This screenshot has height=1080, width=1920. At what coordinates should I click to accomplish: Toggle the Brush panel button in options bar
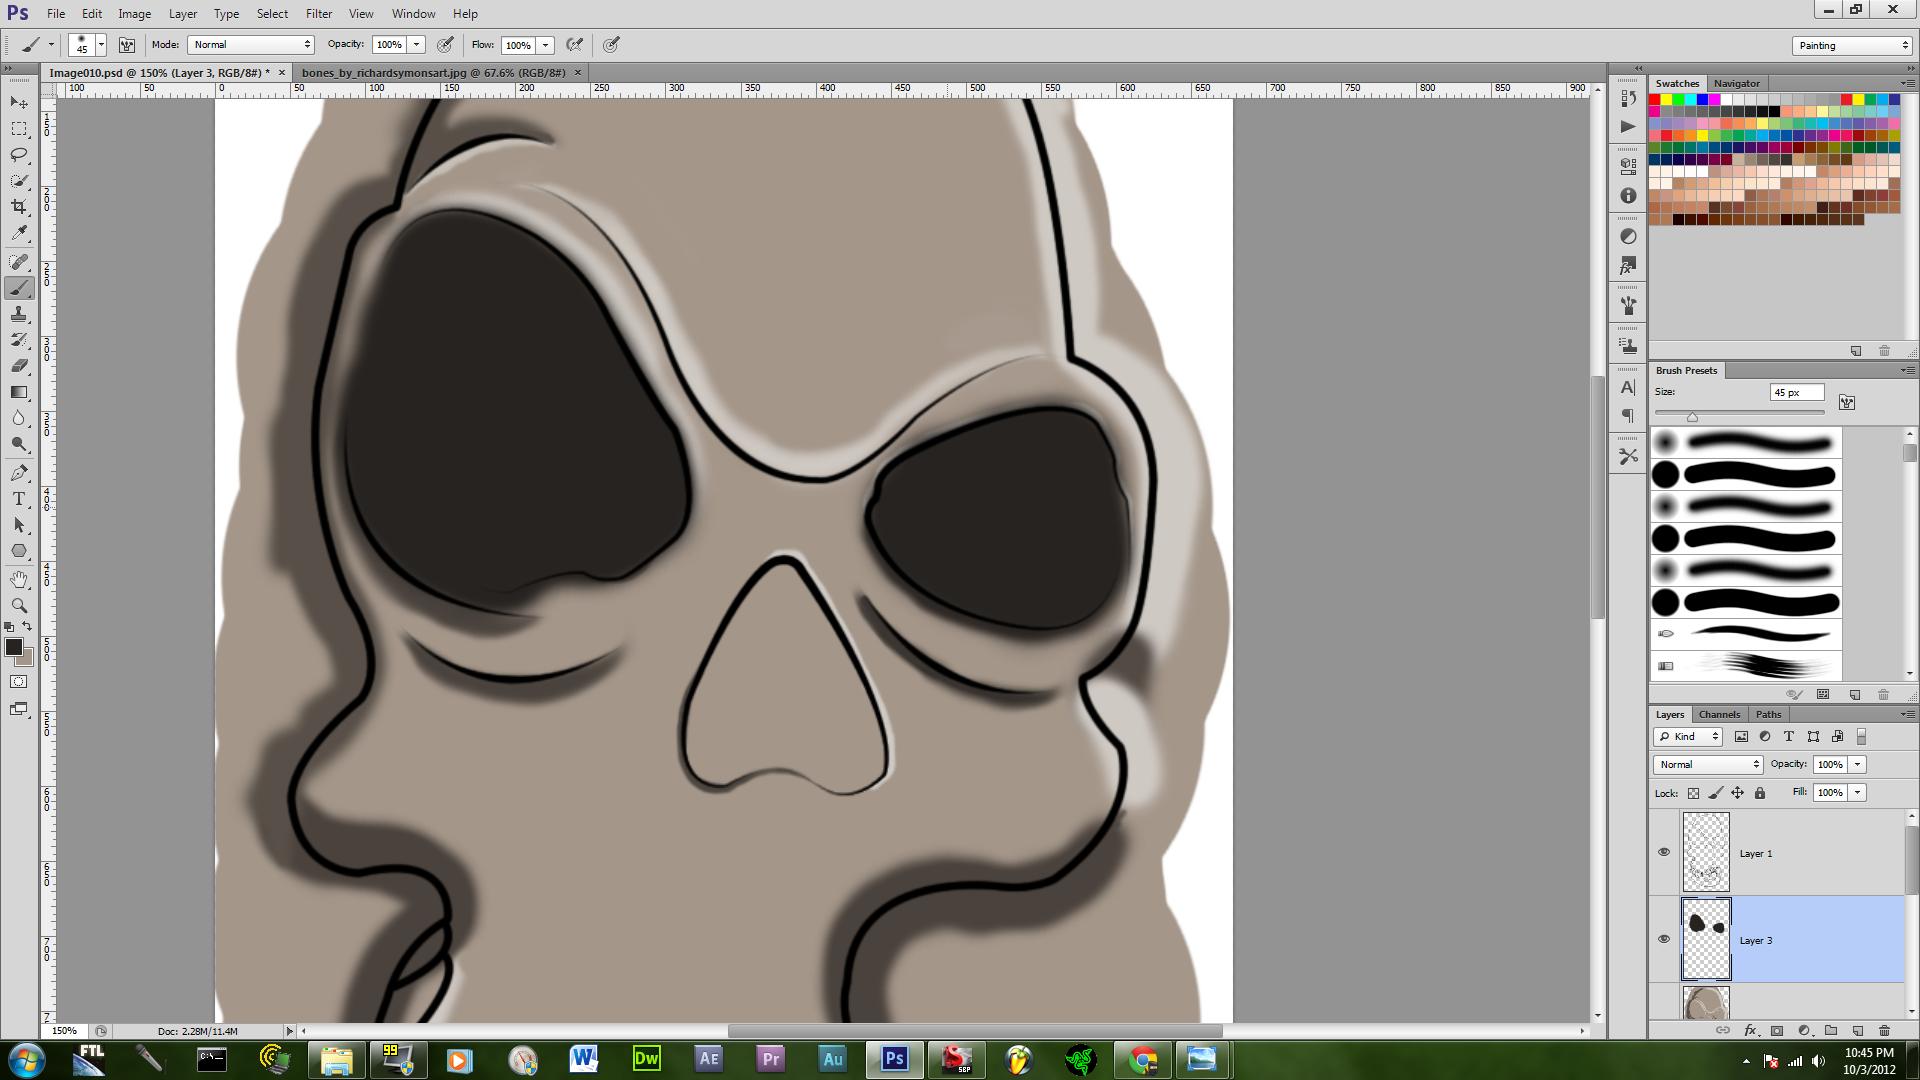127,45
